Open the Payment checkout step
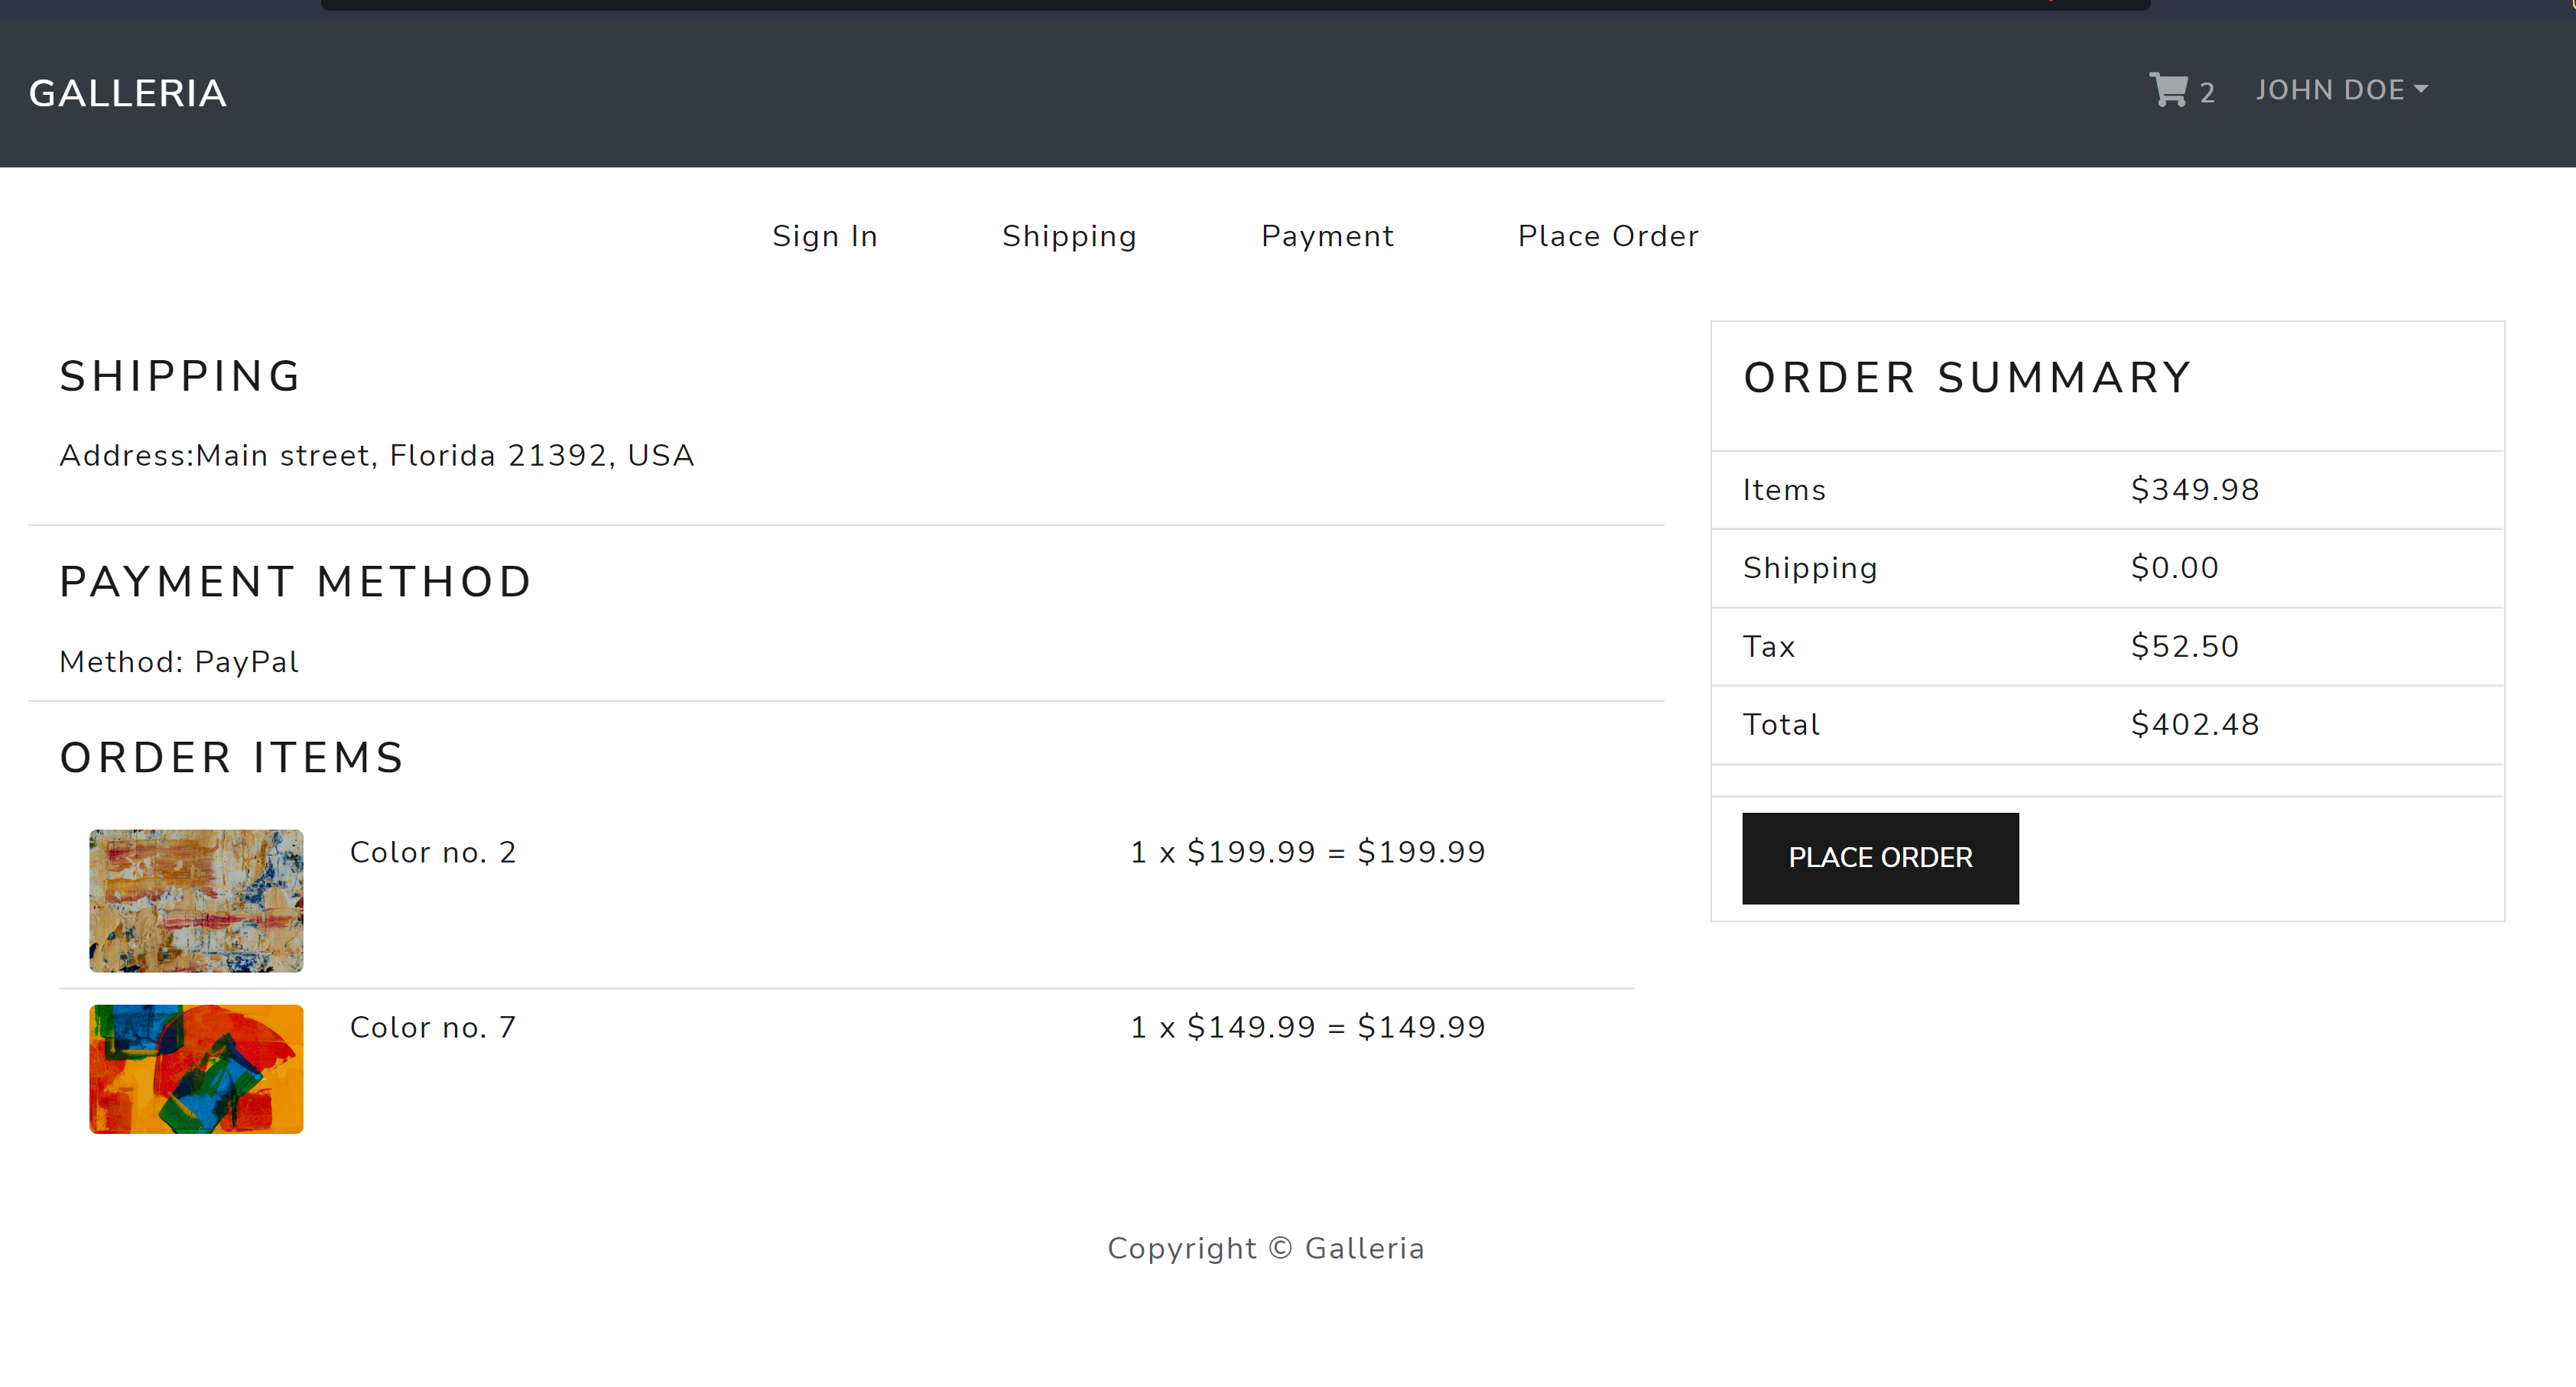Viewport: 2576px width, 1387px height. (1327, 236)
